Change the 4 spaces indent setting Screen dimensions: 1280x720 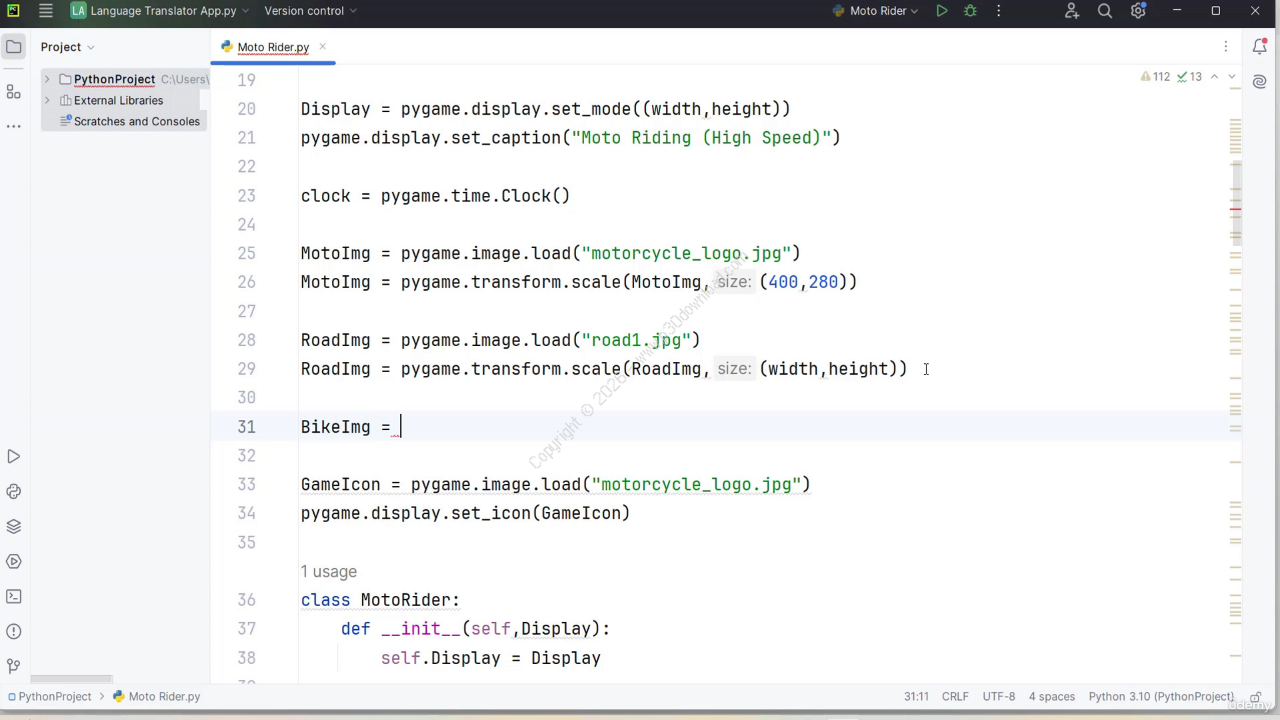point(1052,696)
